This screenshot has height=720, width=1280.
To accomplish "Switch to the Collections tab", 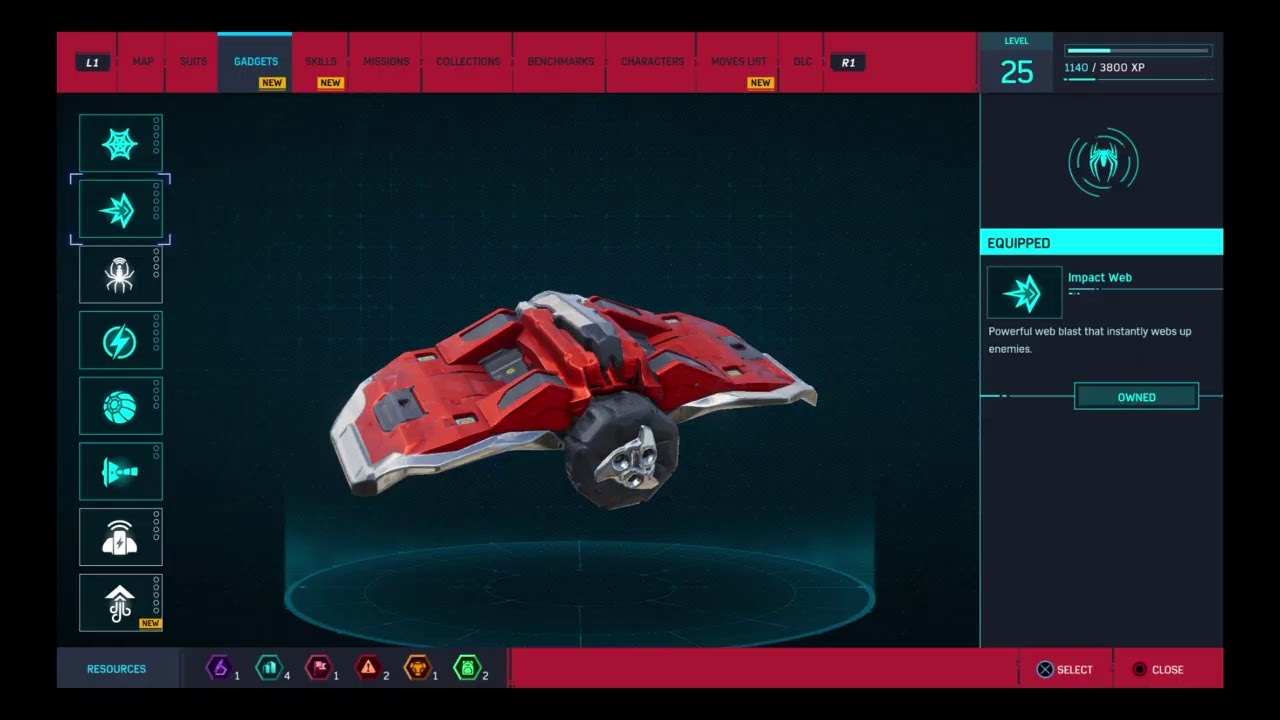I will [x=468, y=62].
